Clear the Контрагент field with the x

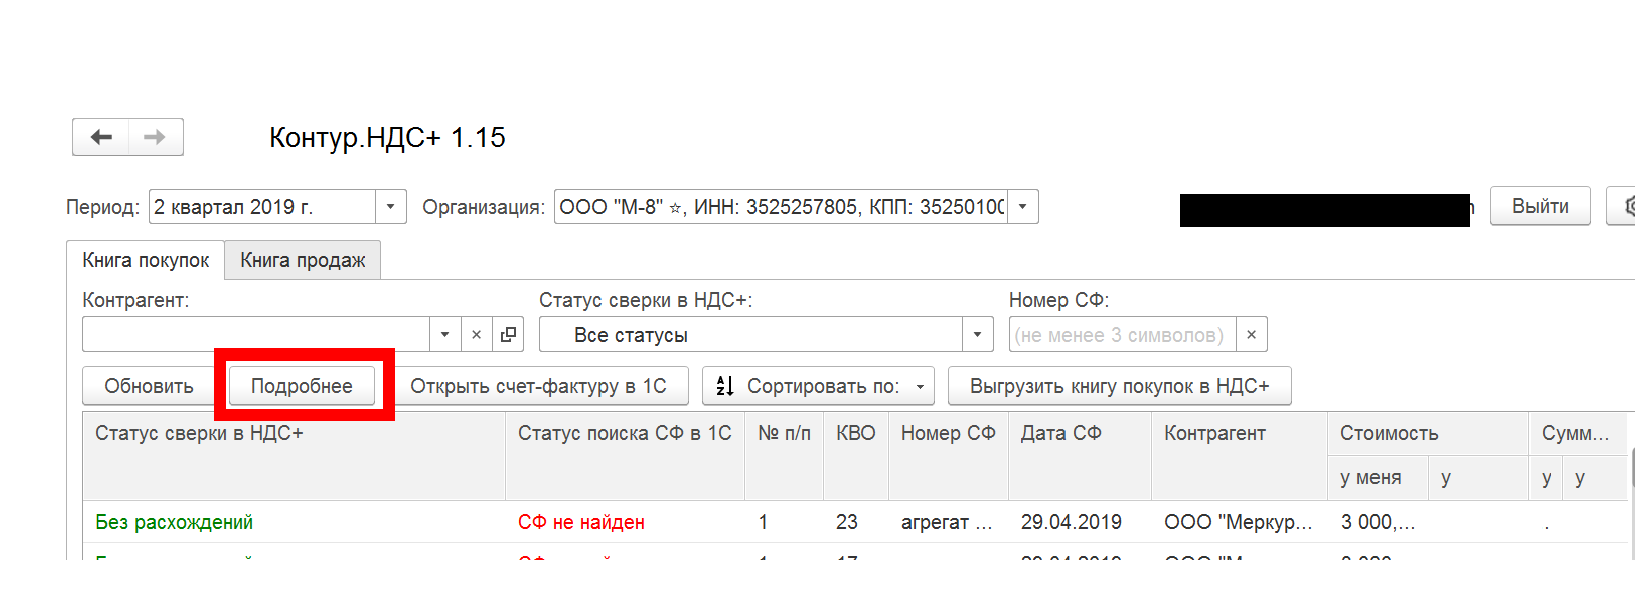tap(477, 334)
